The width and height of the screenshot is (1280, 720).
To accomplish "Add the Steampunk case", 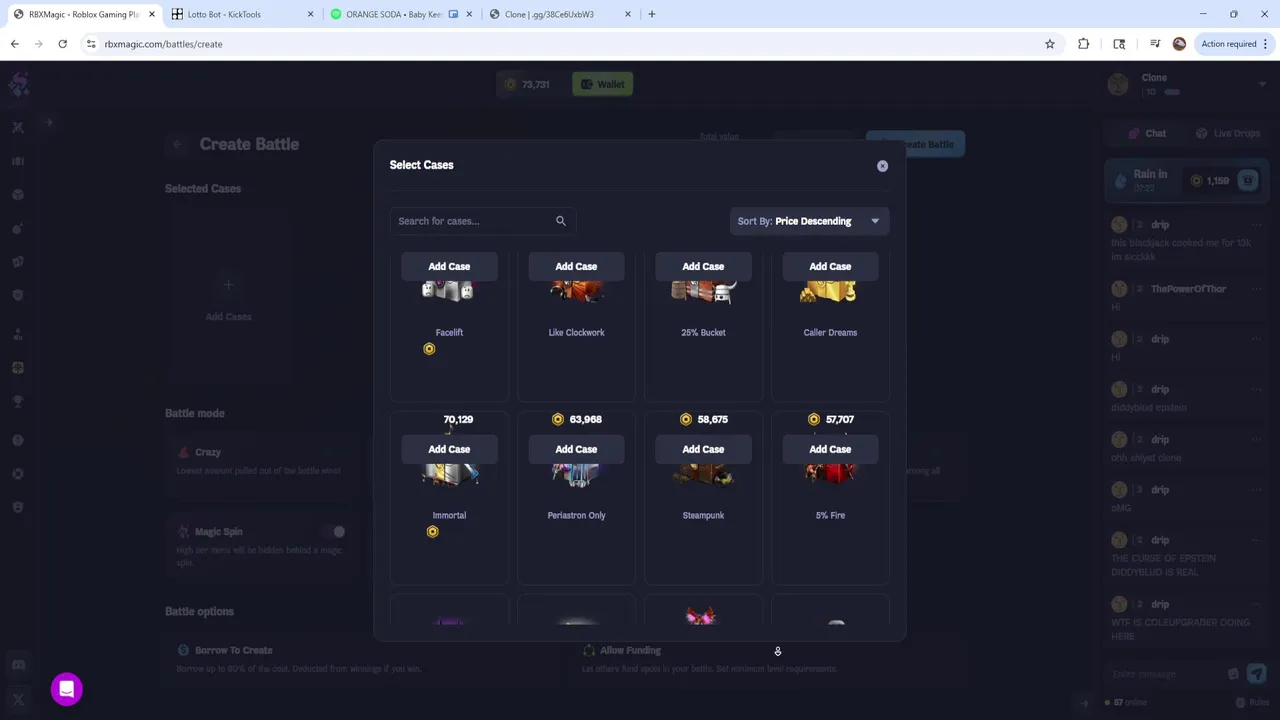I will pos(703,449).
